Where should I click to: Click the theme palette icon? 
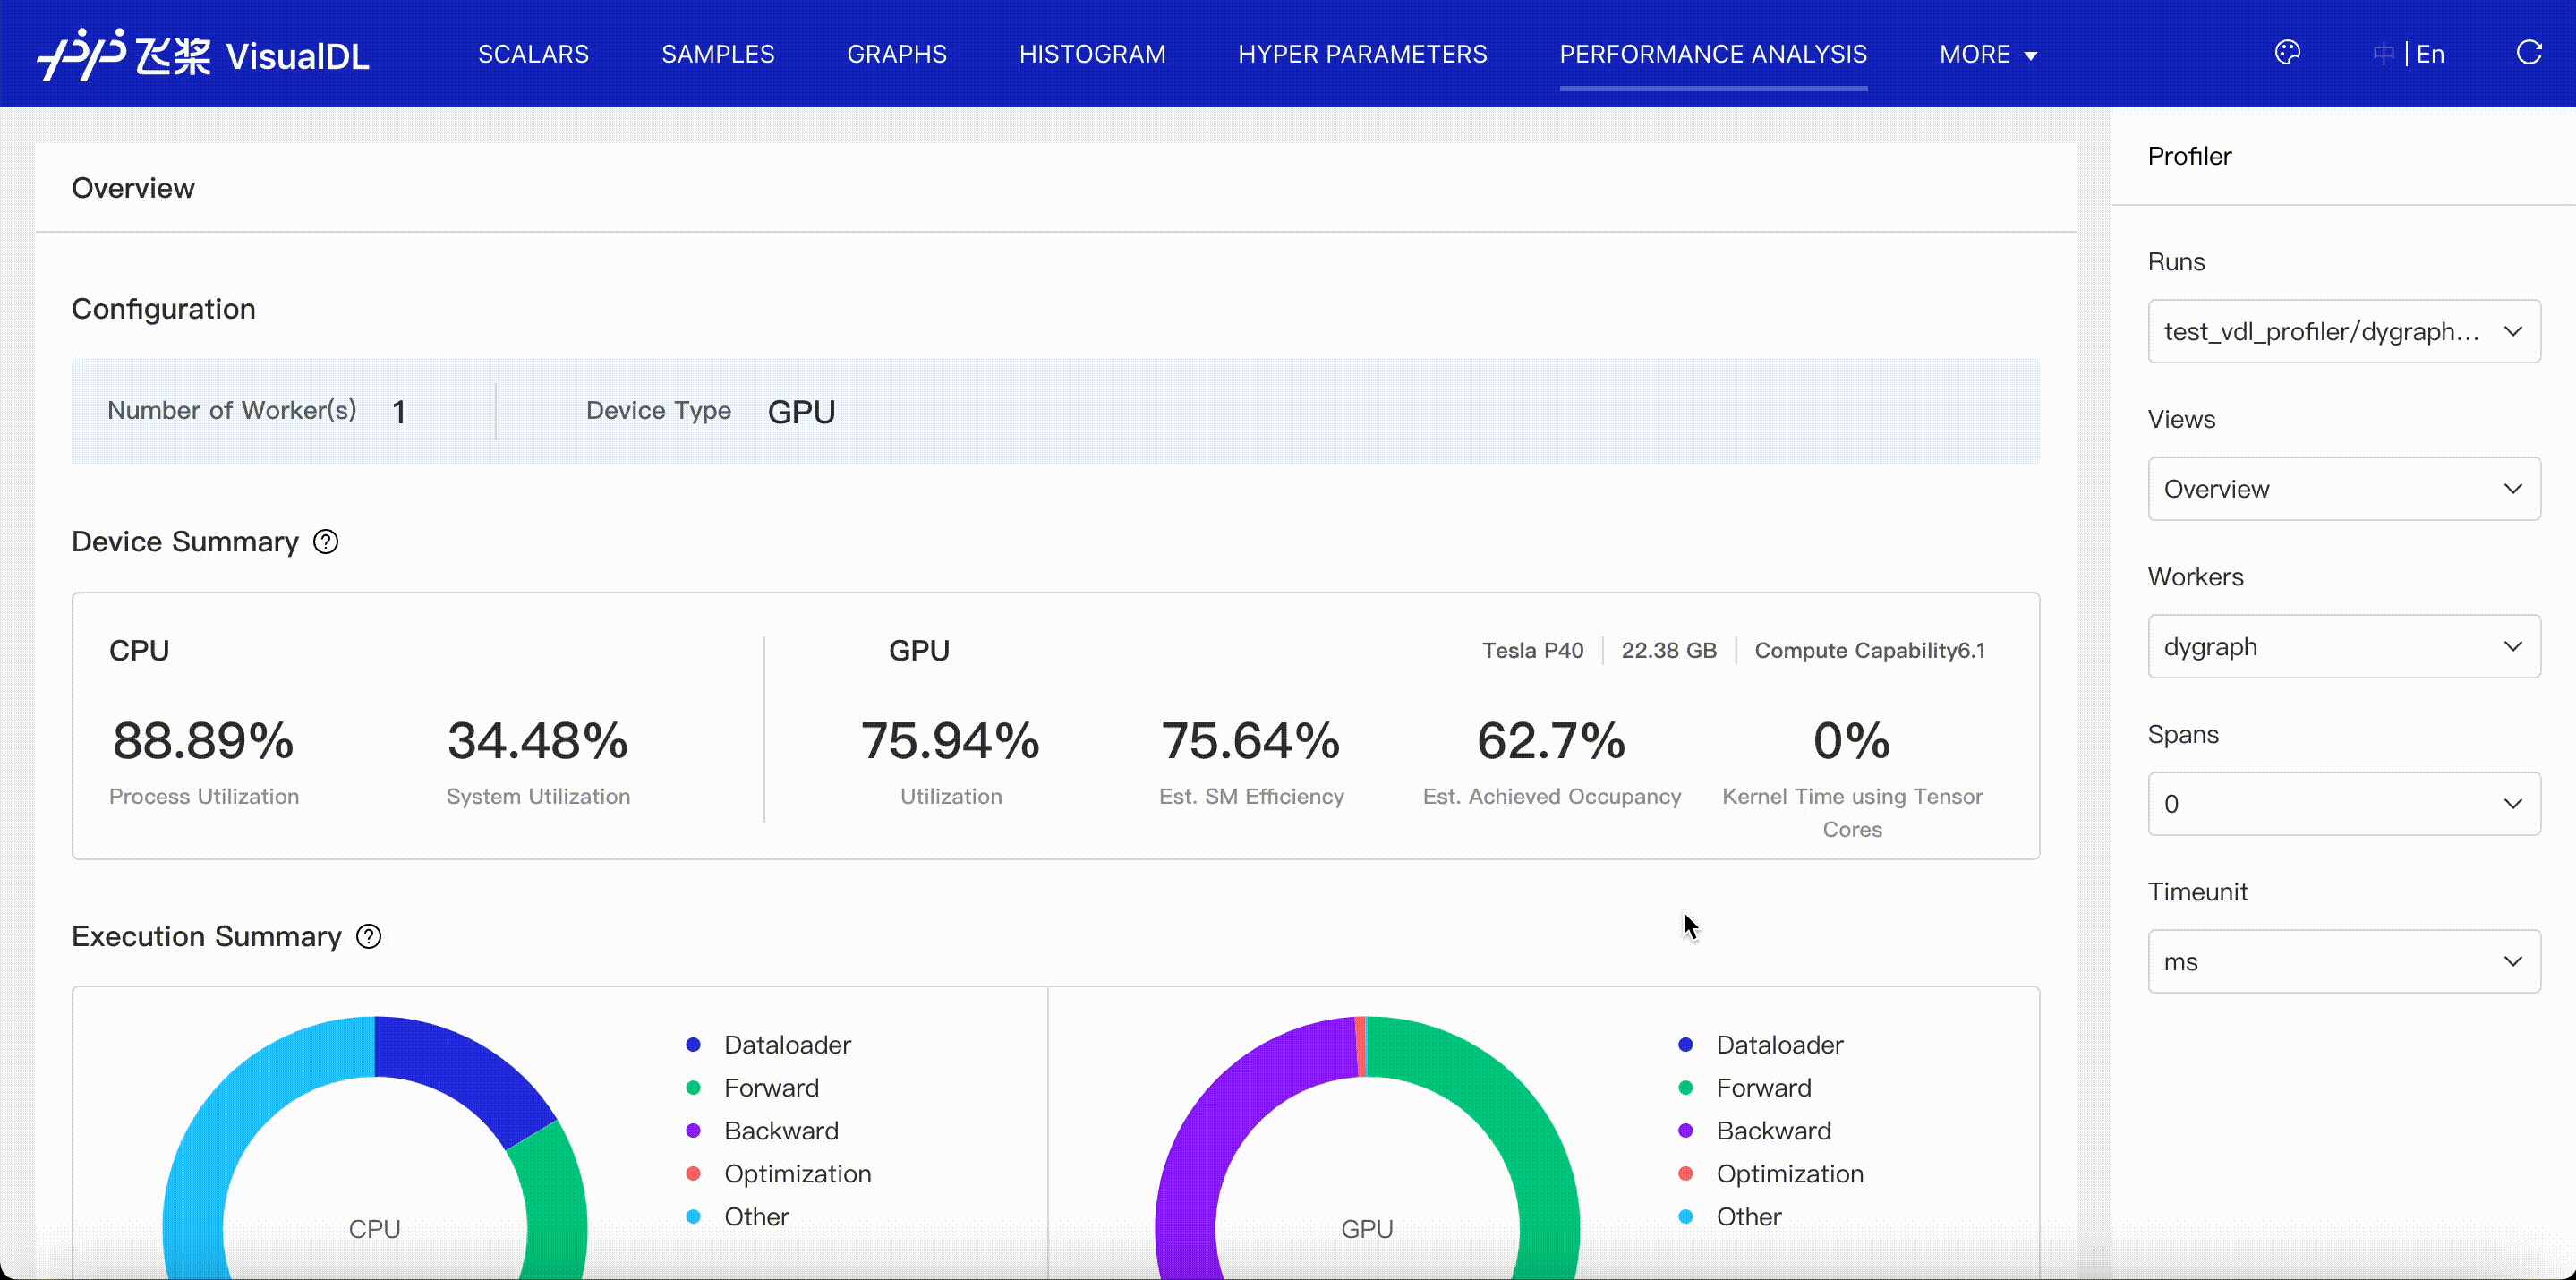[x=2287, y=53]
